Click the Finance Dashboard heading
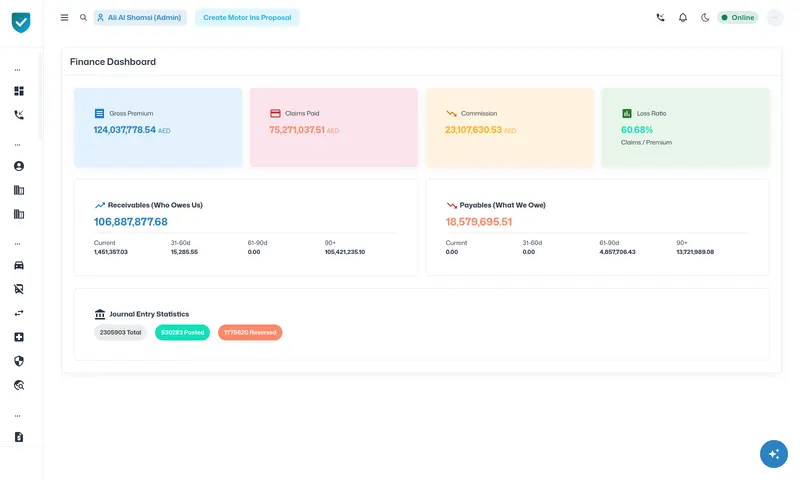Image resolution: width=800 pixels, height=480 pixels. click(x=113, y=62)
